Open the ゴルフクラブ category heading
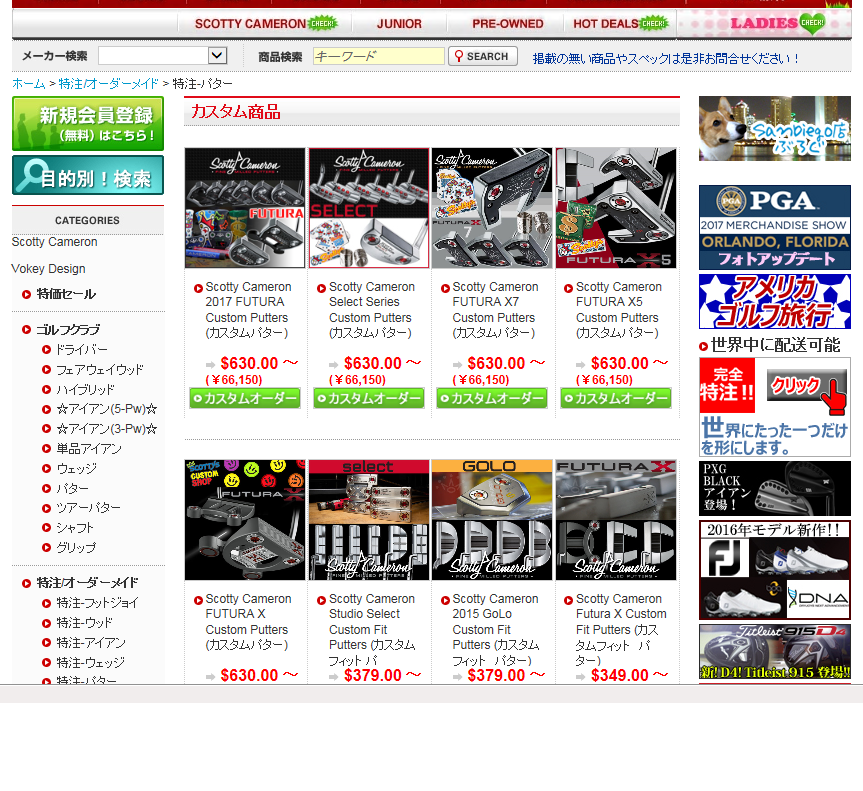Viewport: 863px width, 791px height. click(x=68, y=330)
